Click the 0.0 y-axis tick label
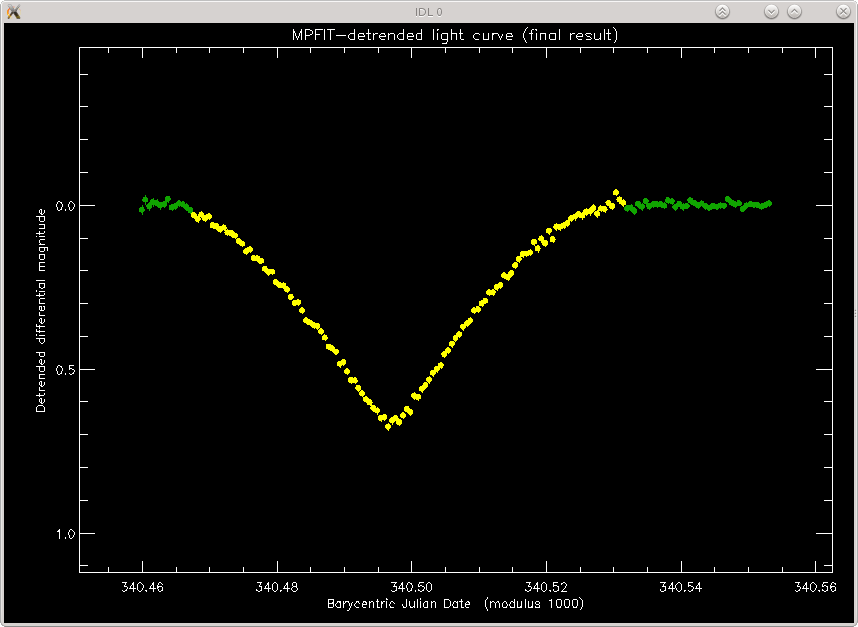The image size is (858, 627). [65, 206]
